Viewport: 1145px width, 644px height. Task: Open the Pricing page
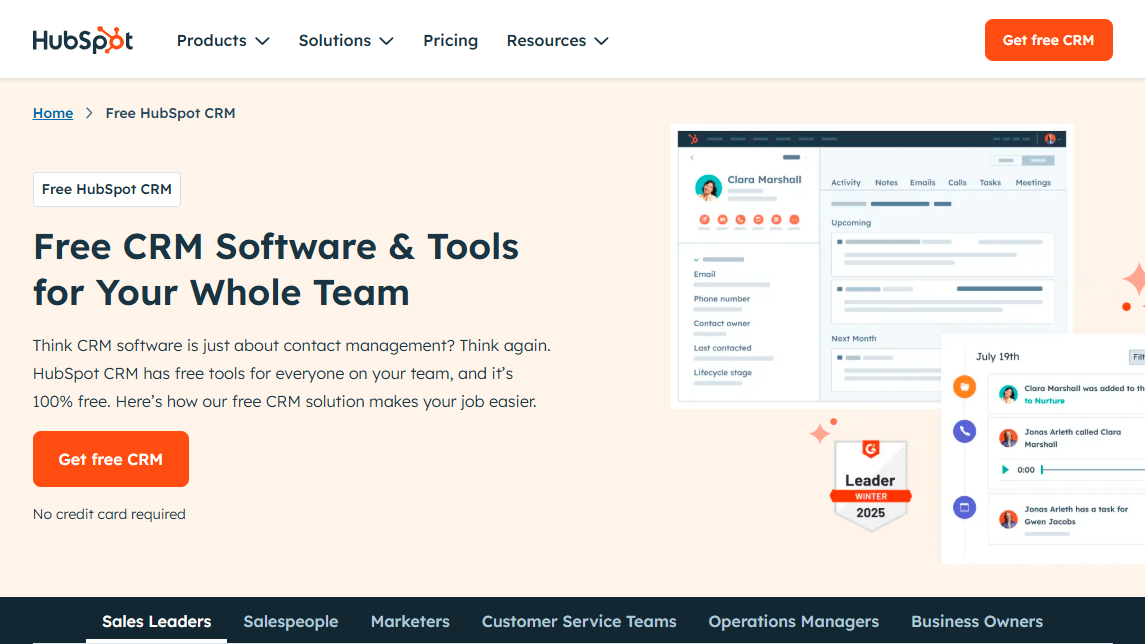point(450,41)
